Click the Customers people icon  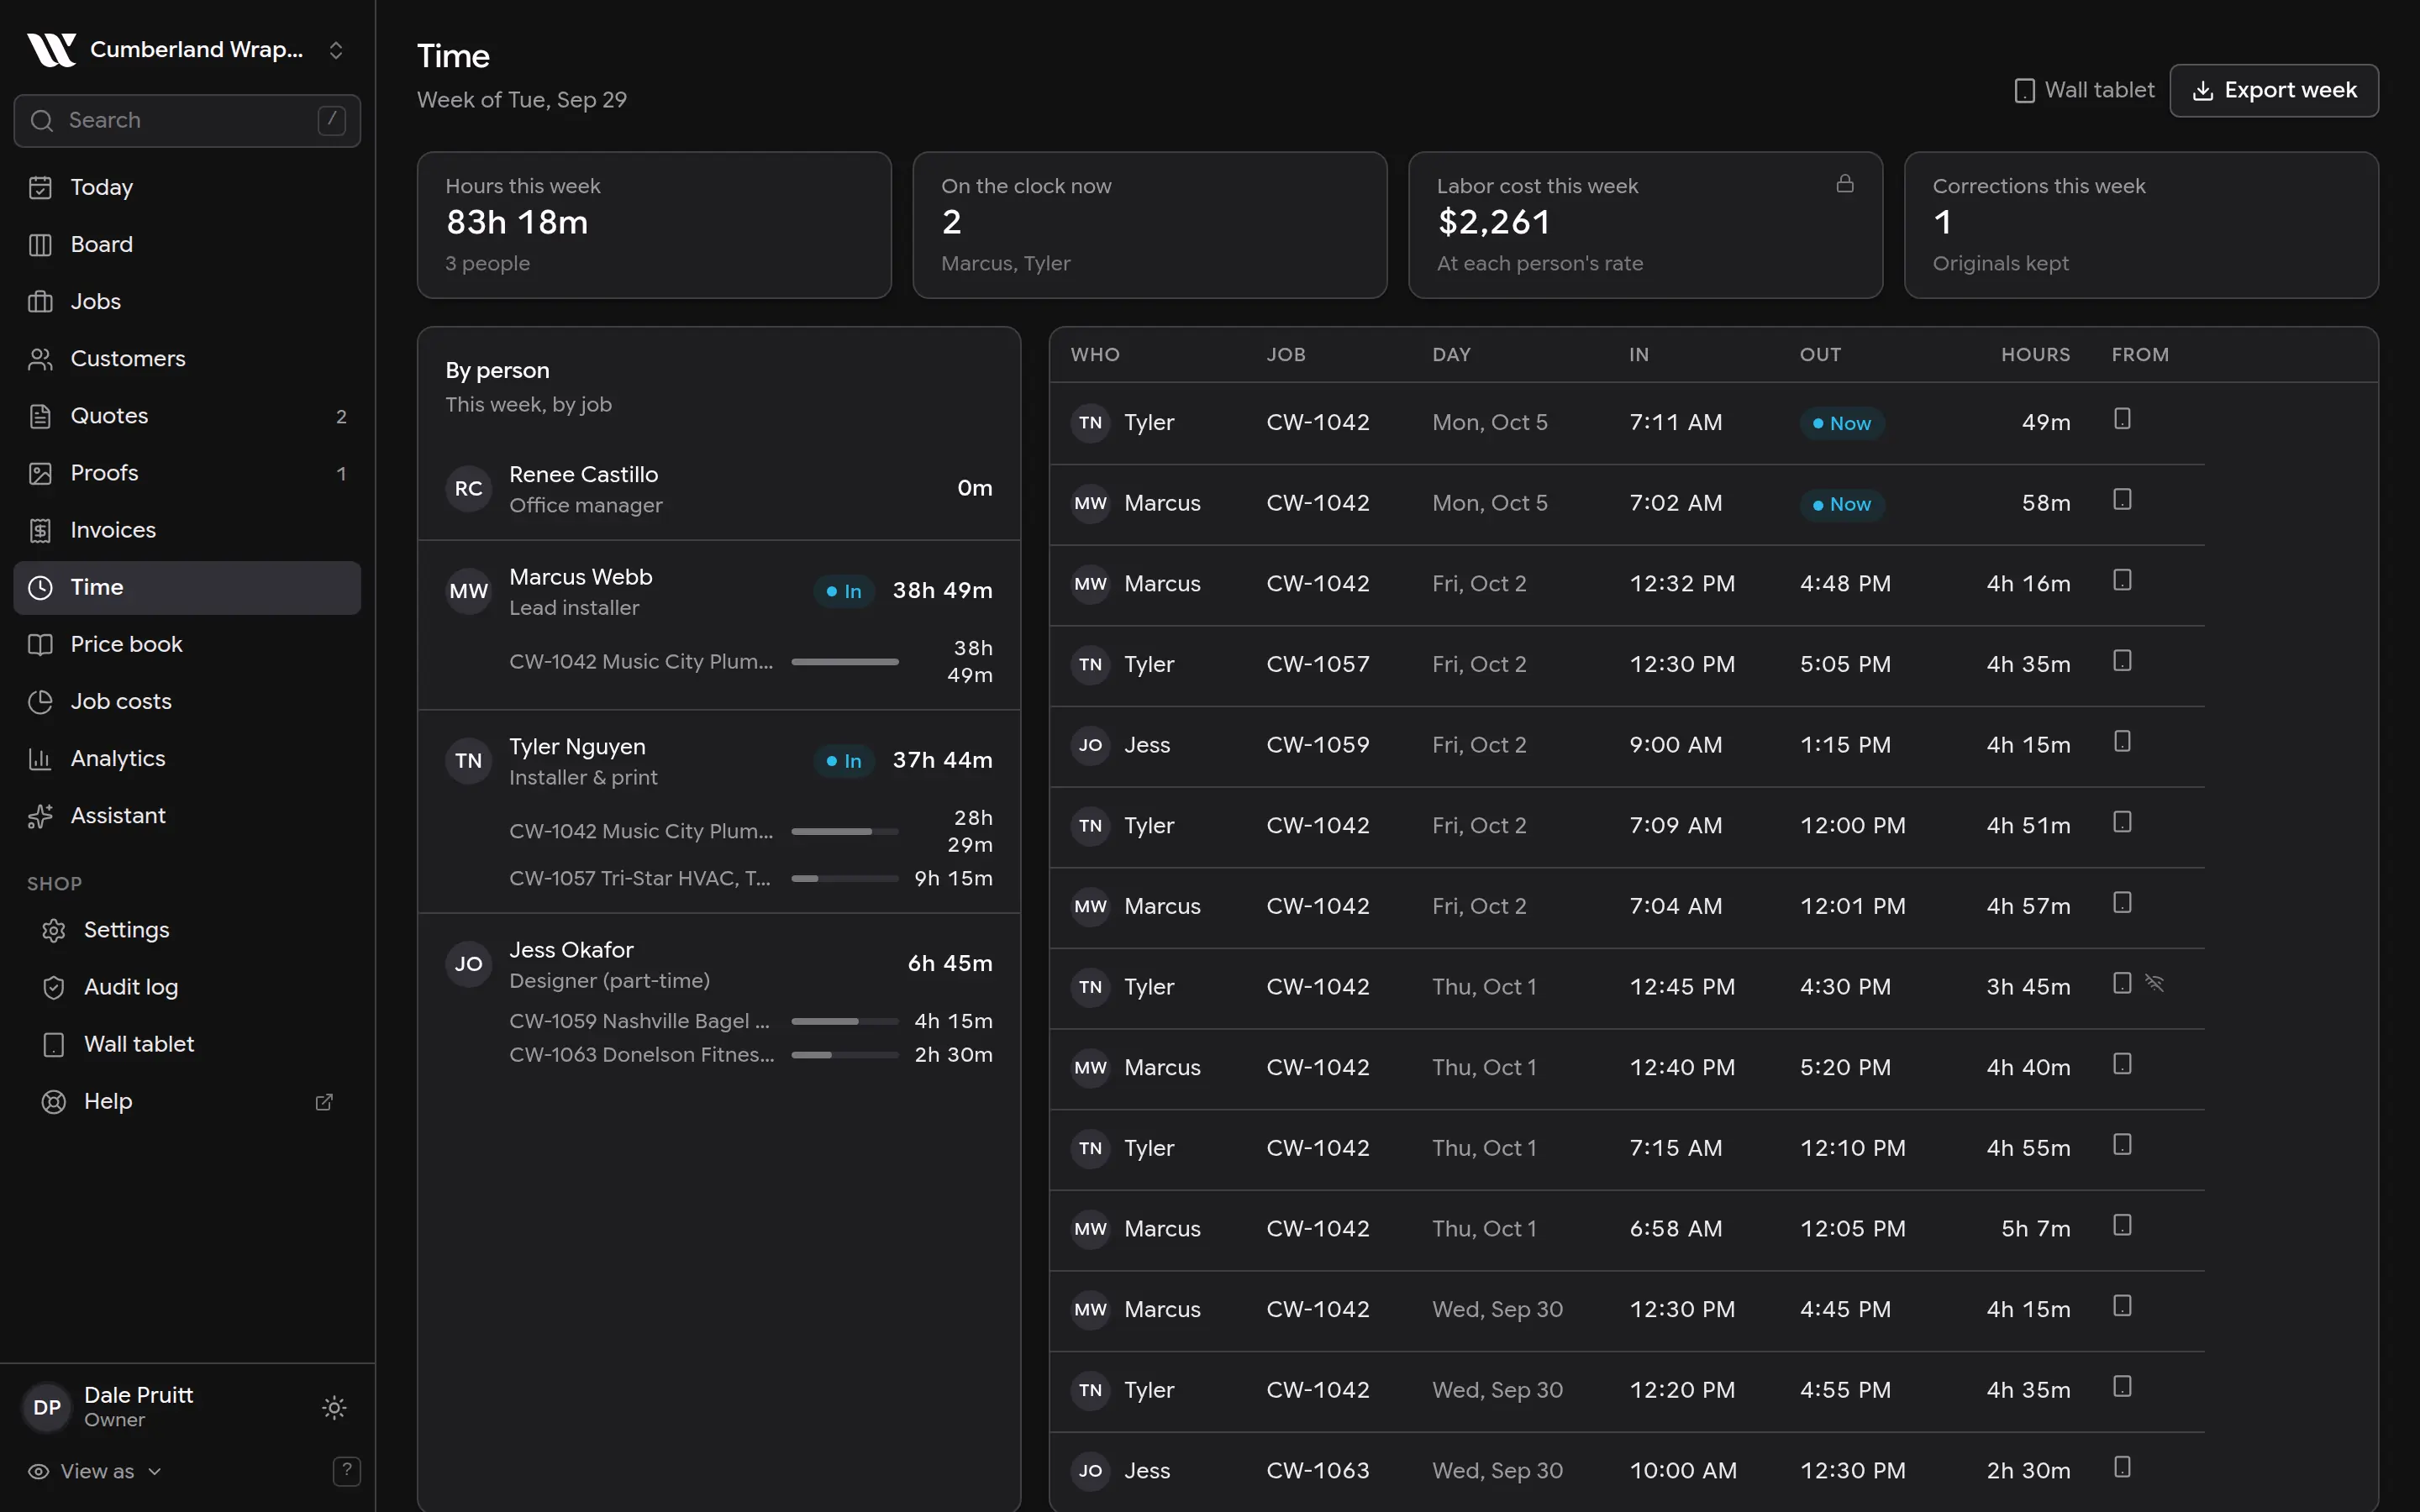tap(40, 358)
